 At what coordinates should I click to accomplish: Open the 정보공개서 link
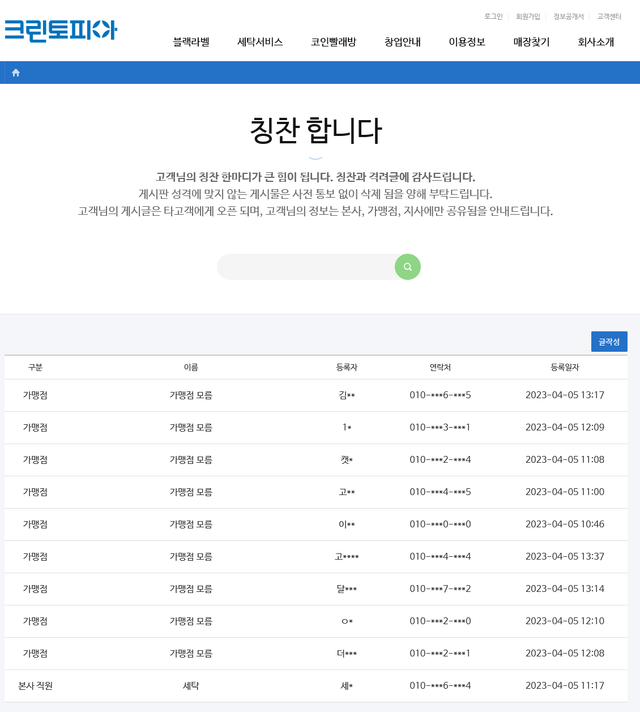[x=568, y=16]
